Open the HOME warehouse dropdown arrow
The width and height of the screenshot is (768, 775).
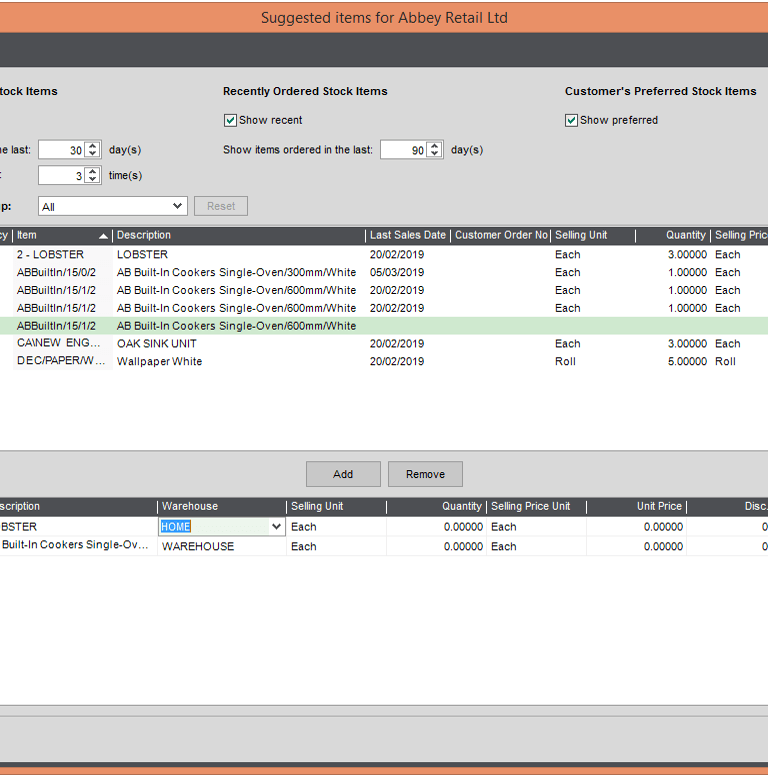point(276,526)
